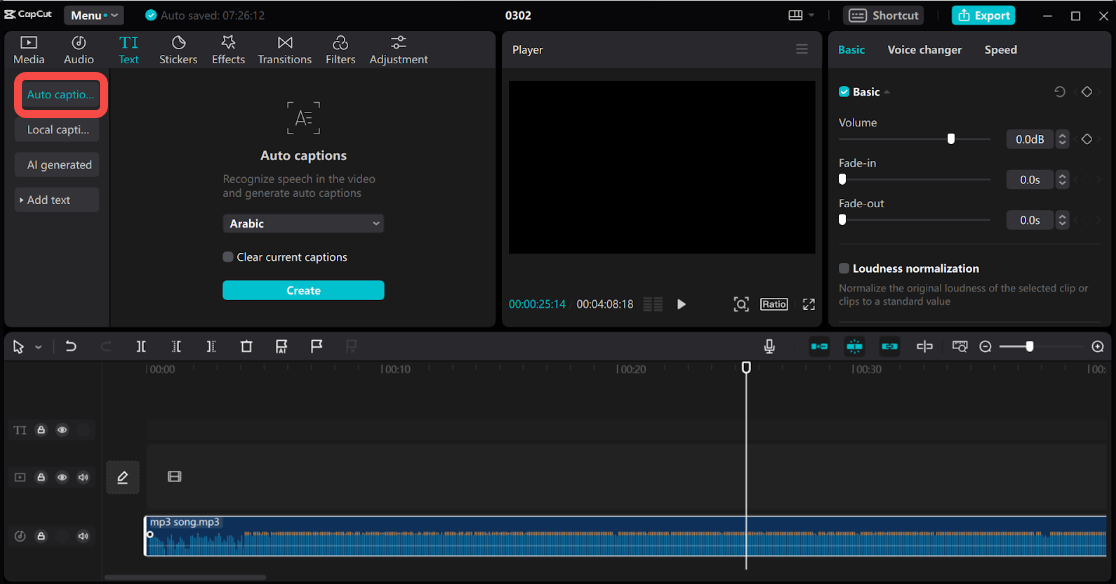
Task: Open the Menu dropdown
Action: coord(94,15)
